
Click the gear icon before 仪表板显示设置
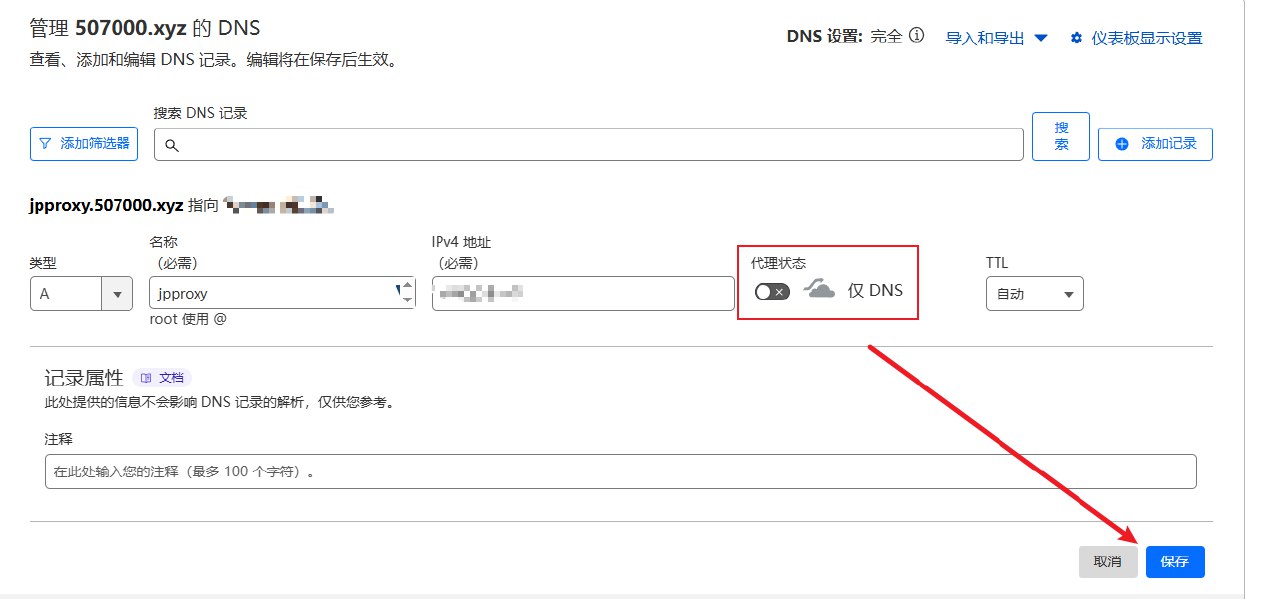click(1076, 38)
